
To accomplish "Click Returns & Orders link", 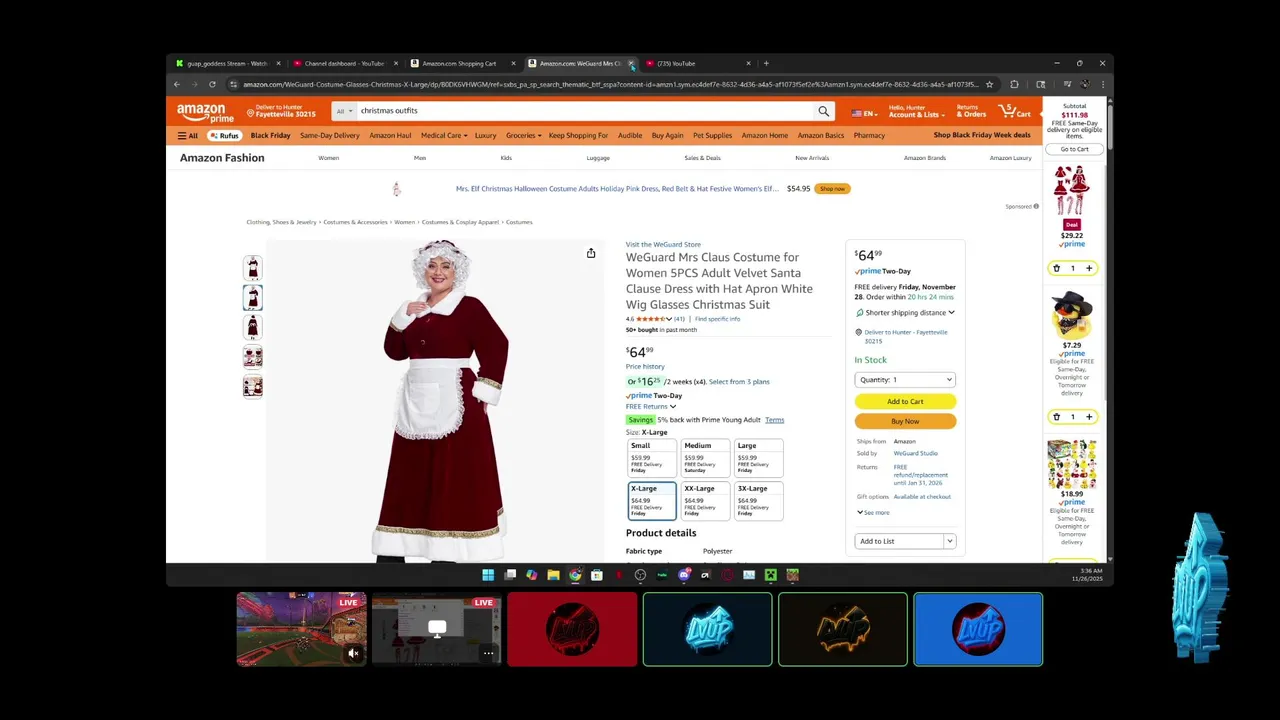I will pyautogui.click(x=971, y=111).
